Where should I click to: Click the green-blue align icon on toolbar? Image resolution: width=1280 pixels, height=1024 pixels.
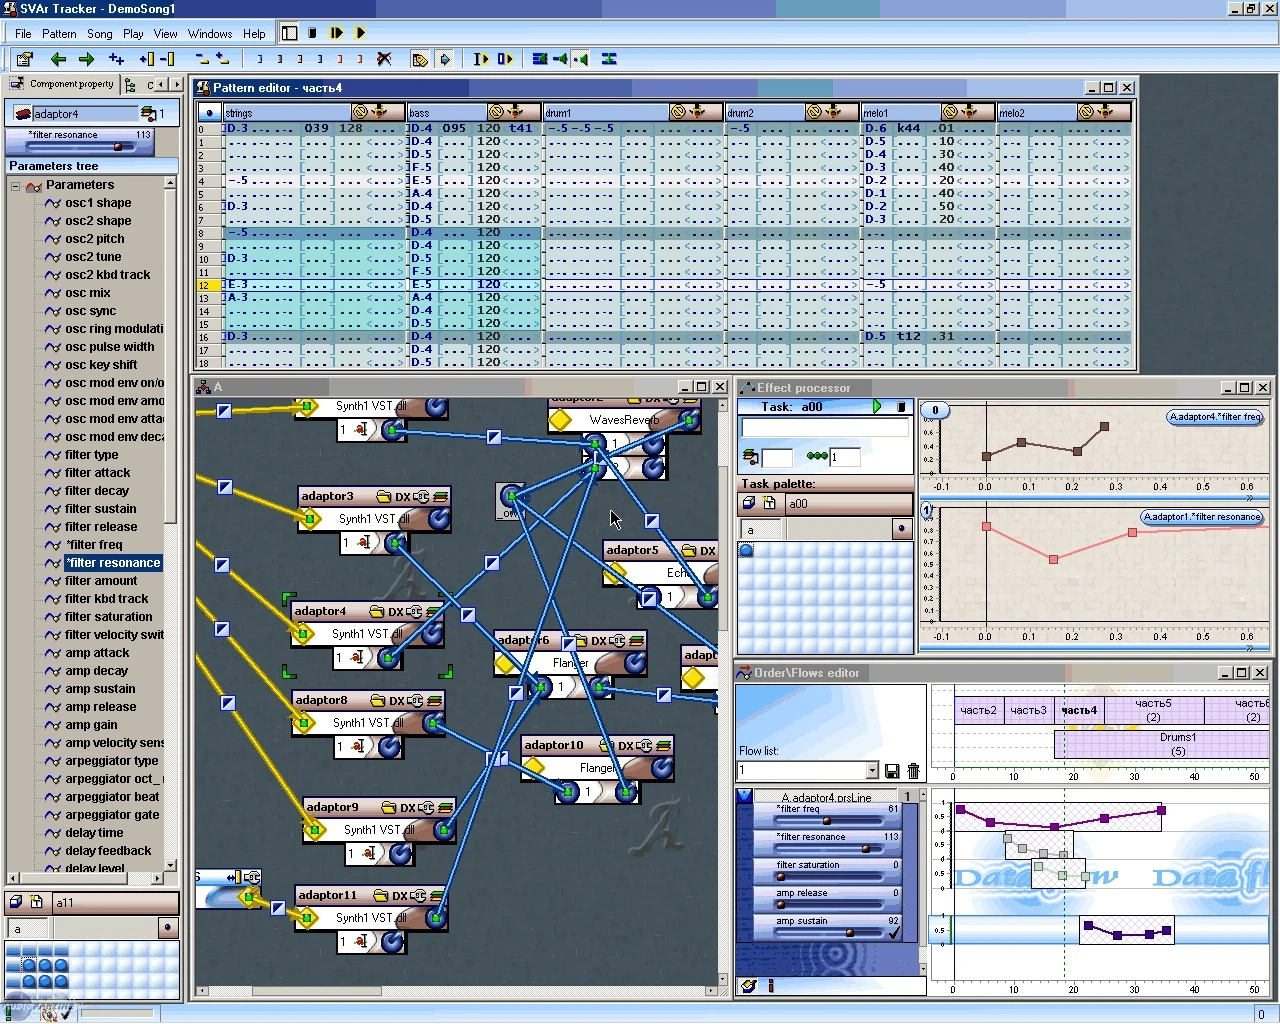609,59
